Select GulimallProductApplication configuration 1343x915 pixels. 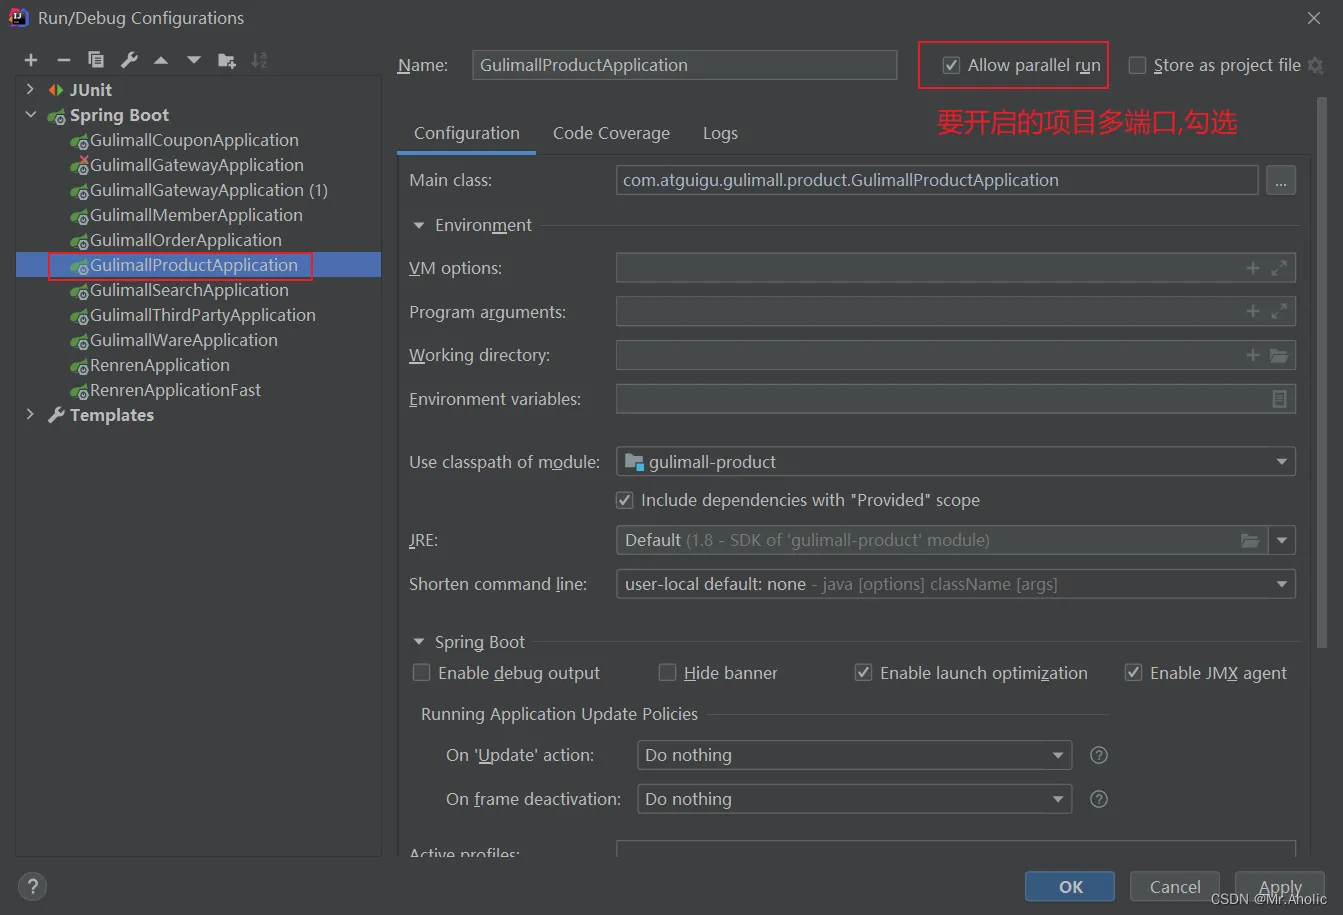194,265
